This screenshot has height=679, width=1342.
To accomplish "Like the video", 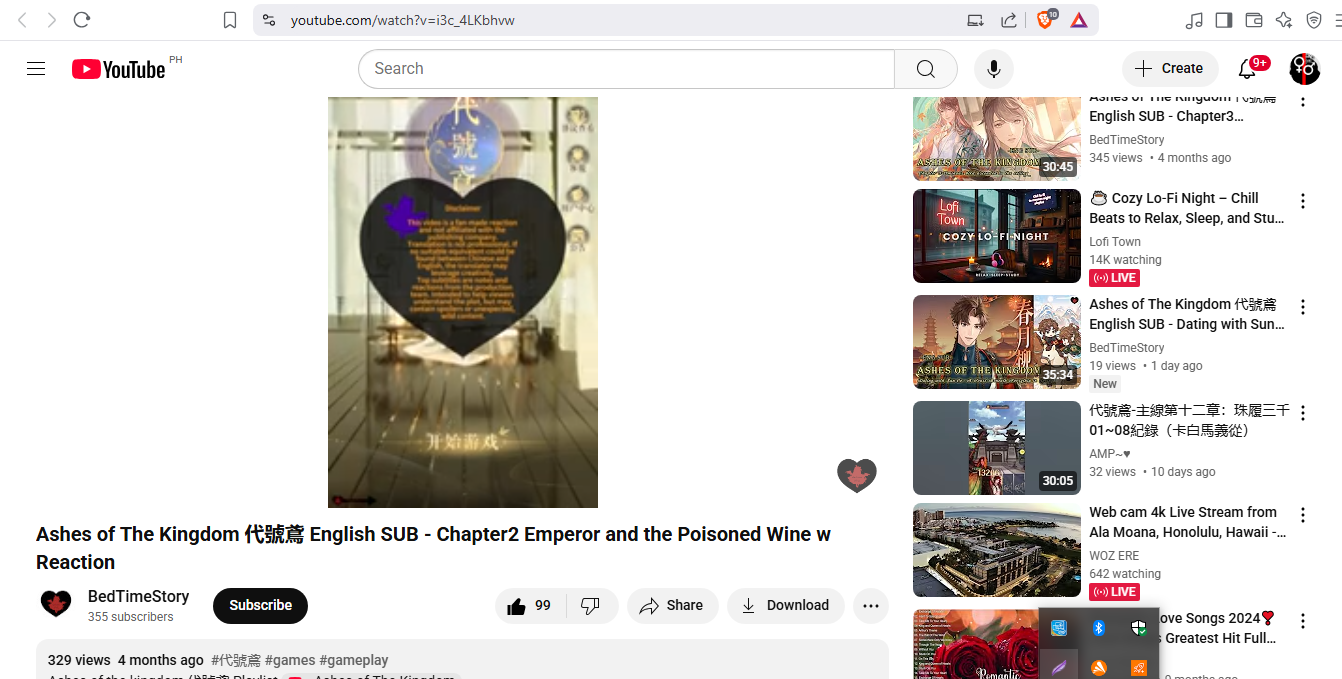I will click(x=530, y=605).
